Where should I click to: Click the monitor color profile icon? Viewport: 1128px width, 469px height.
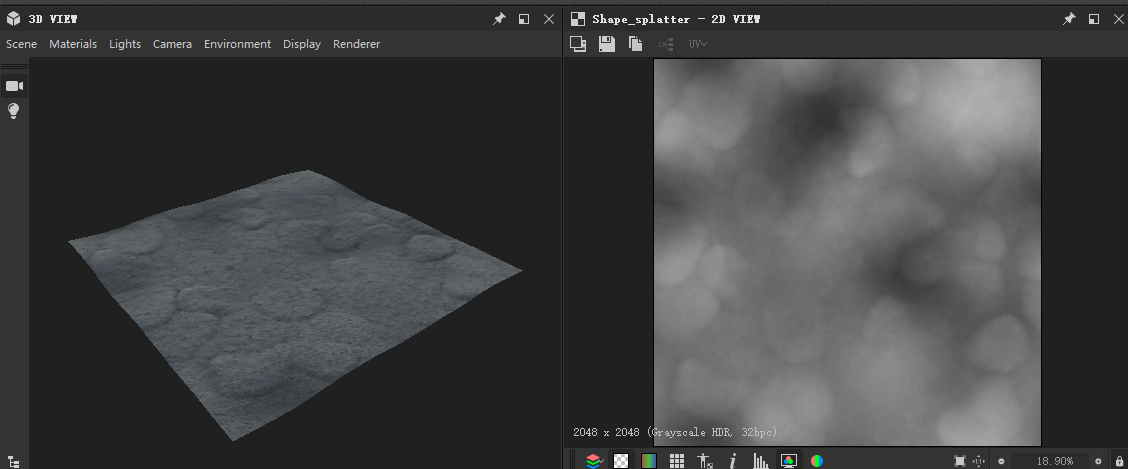point(788,461)
